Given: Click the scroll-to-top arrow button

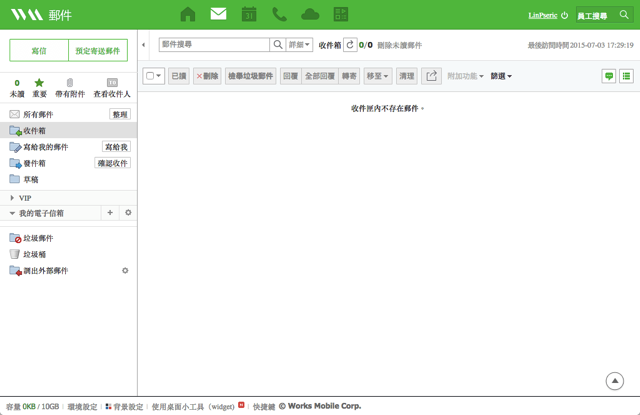Looking at the screenshot, I should [x=615, y=381].
